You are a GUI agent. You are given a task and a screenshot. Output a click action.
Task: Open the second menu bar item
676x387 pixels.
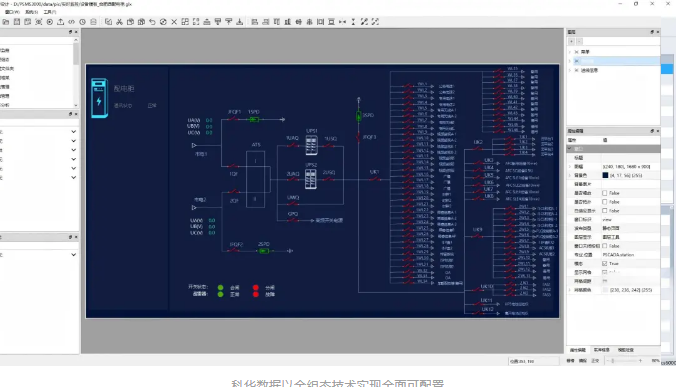[x=31, y=12]
